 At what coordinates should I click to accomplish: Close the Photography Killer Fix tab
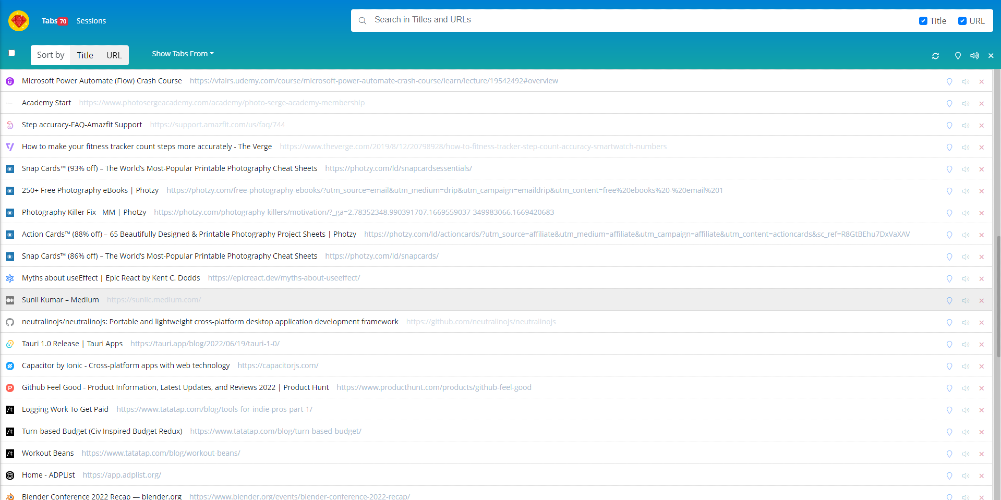click(x=982, y=213)
